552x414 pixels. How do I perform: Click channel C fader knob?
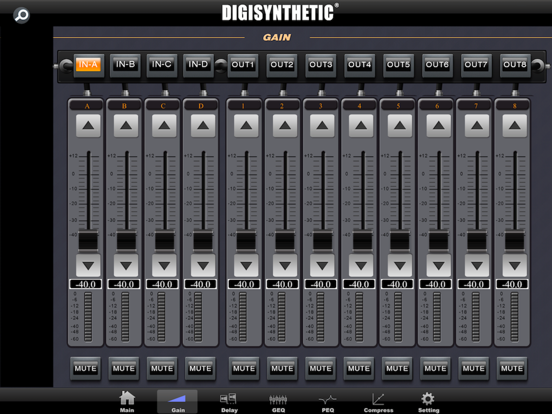click(x=165, y=241)
